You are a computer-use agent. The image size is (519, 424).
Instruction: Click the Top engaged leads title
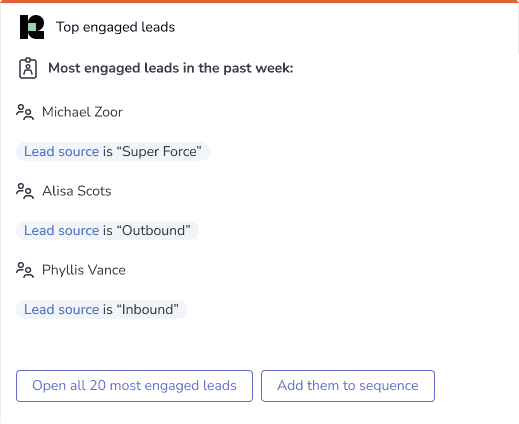point(115,27)
